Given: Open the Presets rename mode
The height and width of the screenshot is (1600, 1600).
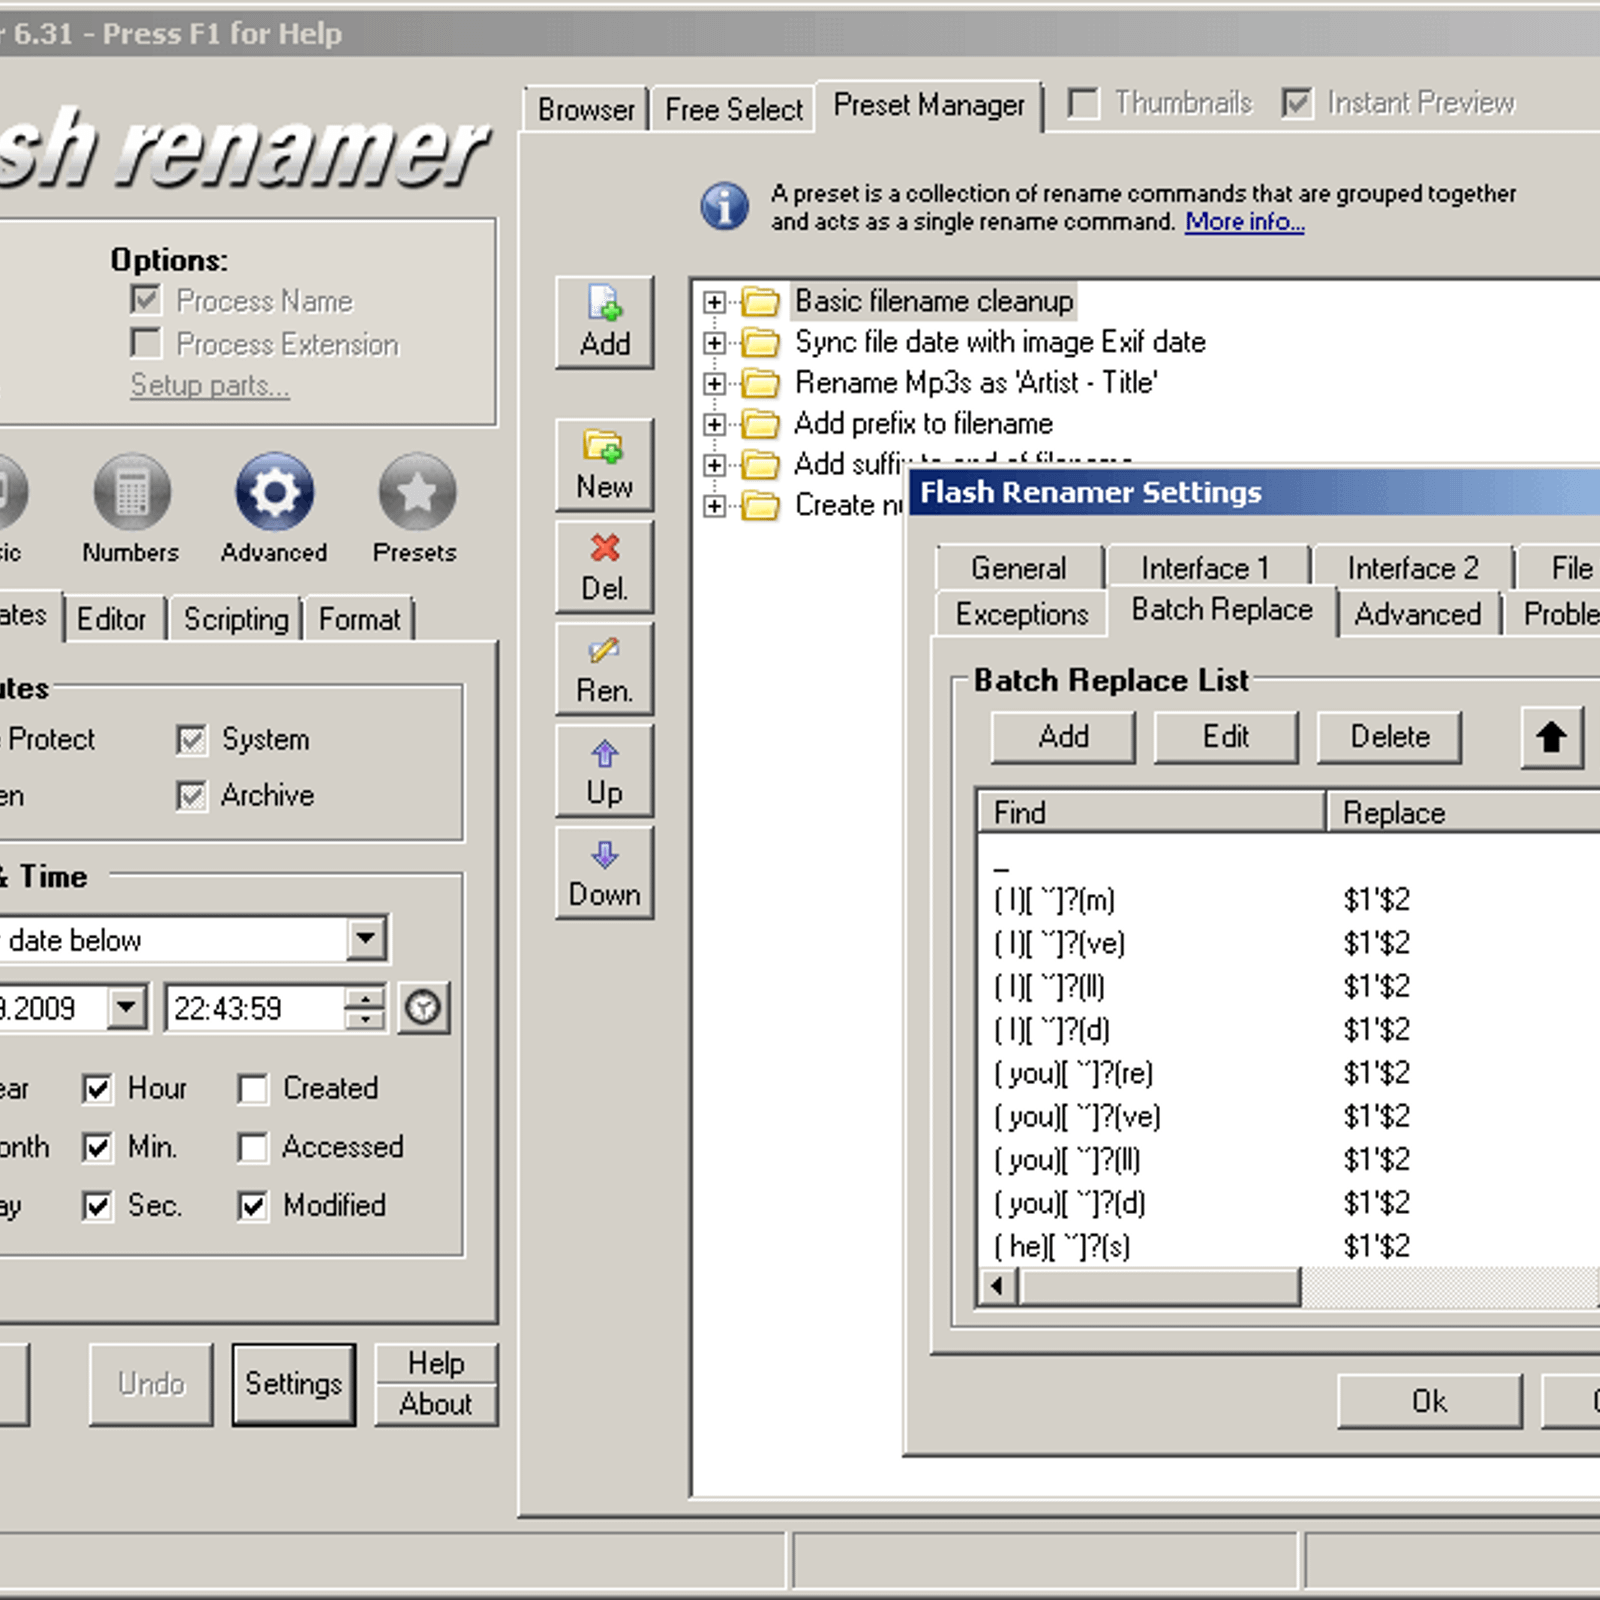Looking at the screenshot, I should tap(416, 509).
